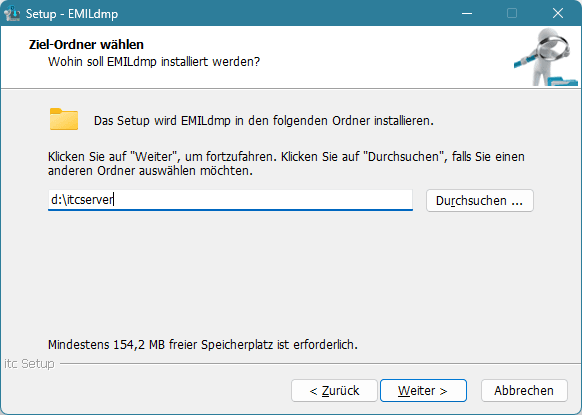Click the yellow folder icon
This screenshot has width=582, height=415.
[x=64, y=119]
